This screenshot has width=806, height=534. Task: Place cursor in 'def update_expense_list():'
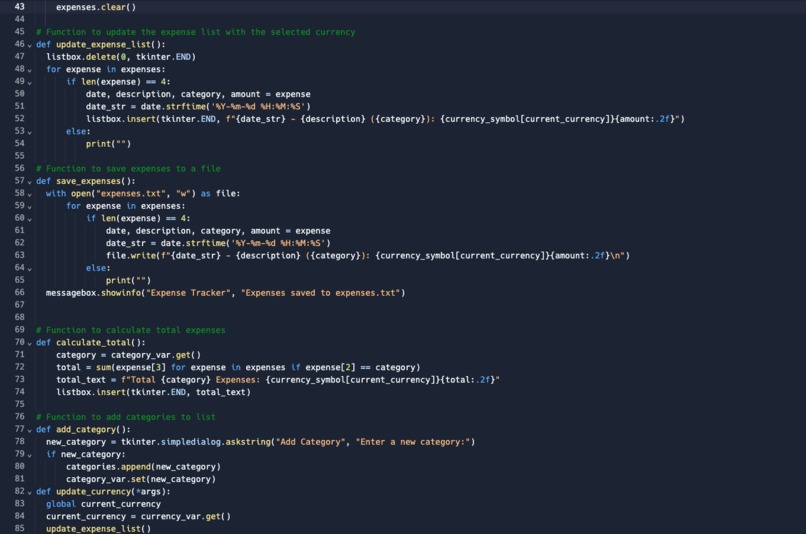click(x=101, y=44)
